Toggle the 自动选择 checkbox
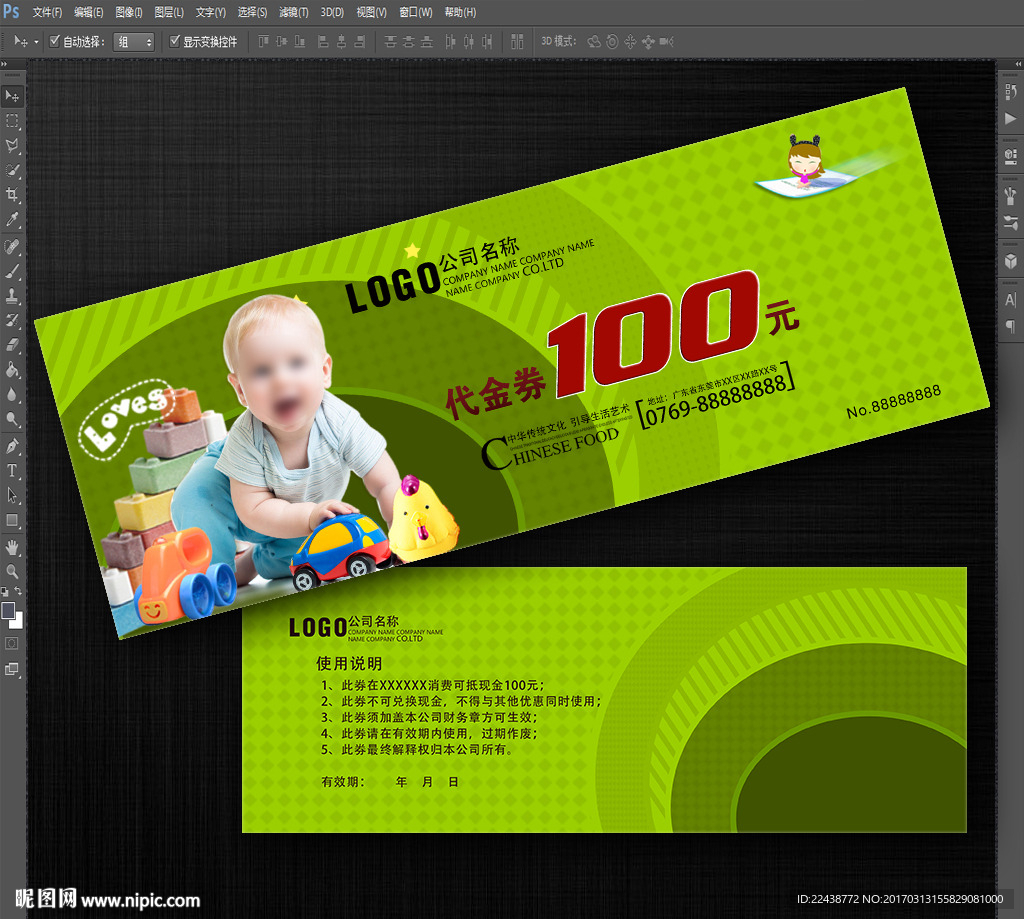This screenshot has width=1024, height=919. tap(55, 41)
